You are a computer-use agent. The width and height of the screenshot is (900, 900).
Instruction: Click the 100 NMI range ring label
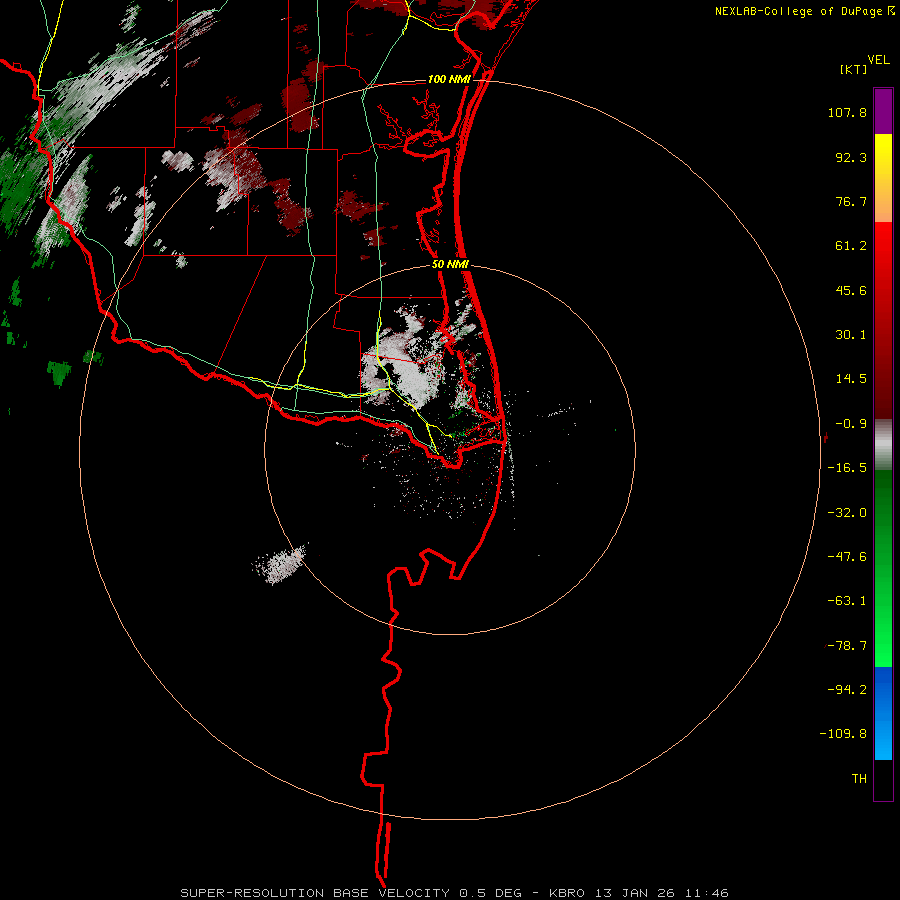click(x=449, y=79)
